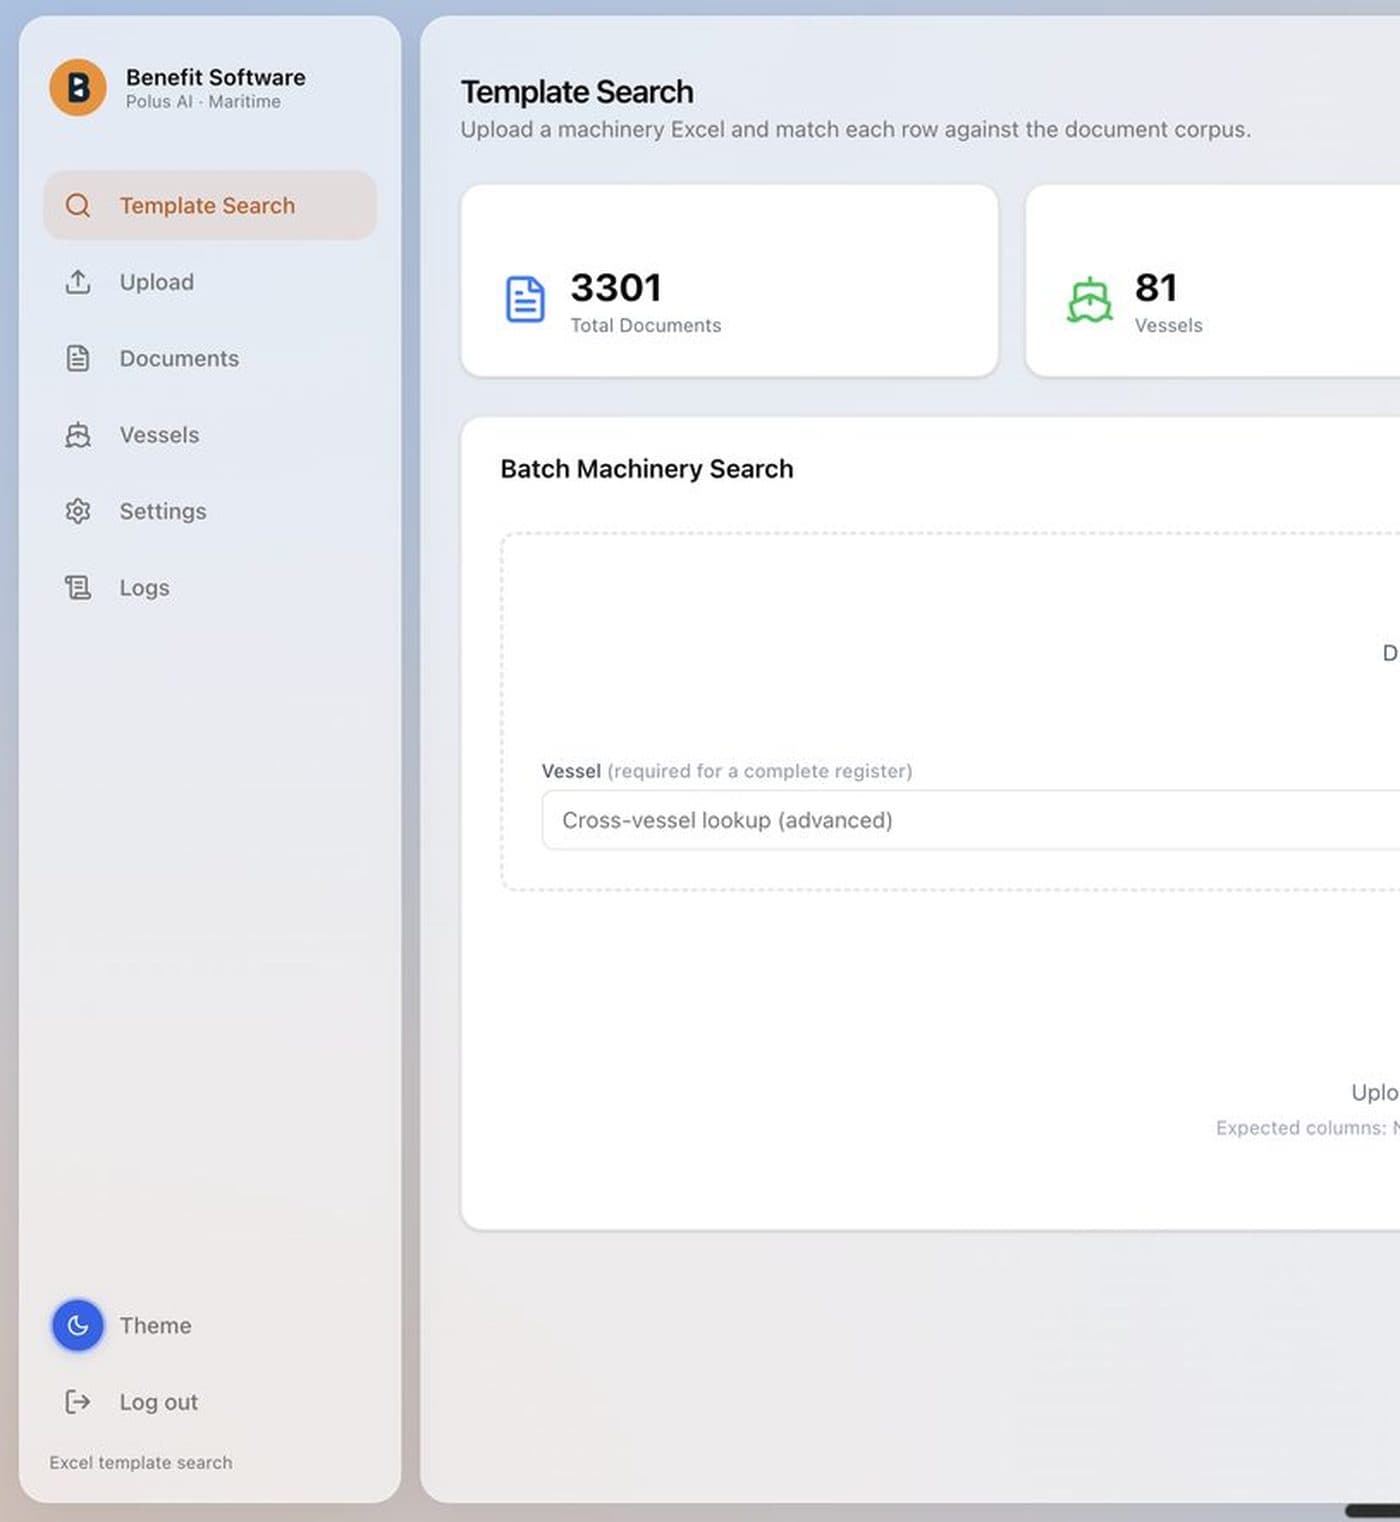Screen dimensions: 1400x1522
Task: View the Logs page
Action: 210,588
